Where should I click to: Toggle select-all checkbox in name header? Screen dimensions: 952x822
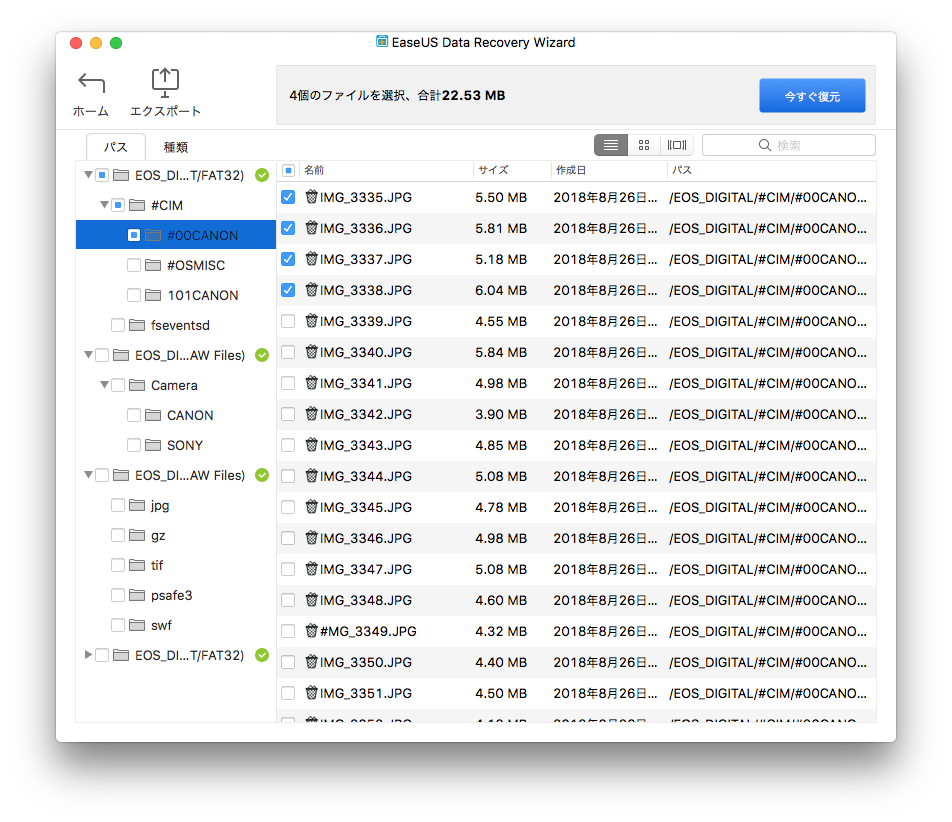pyautogui.click(x=289, y=171)
